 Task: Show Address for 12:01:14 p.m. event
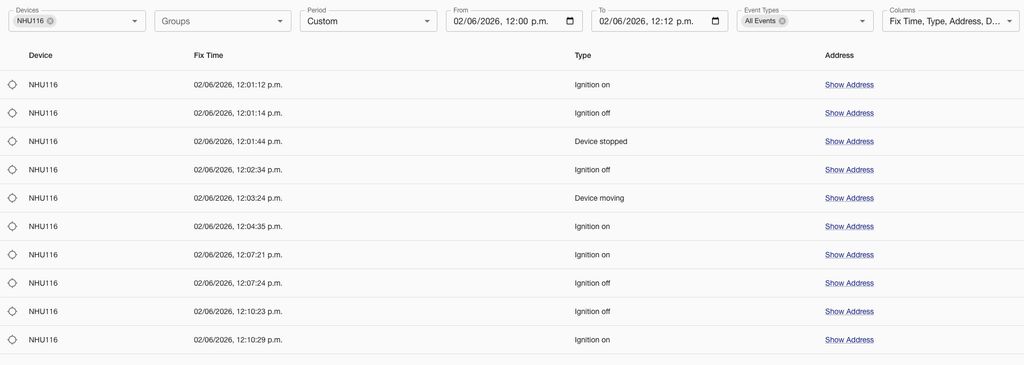point(849,113)
